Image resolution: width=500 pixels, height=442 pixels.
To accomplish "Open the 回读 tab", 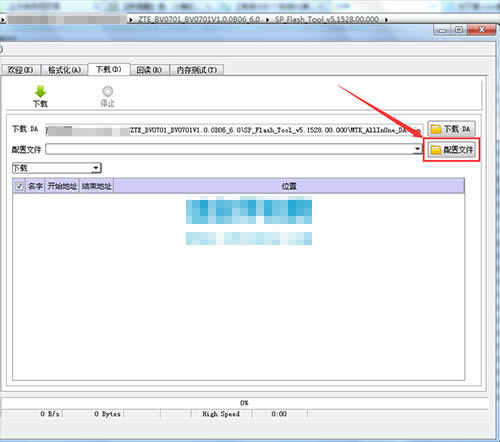I will (149, 70).
